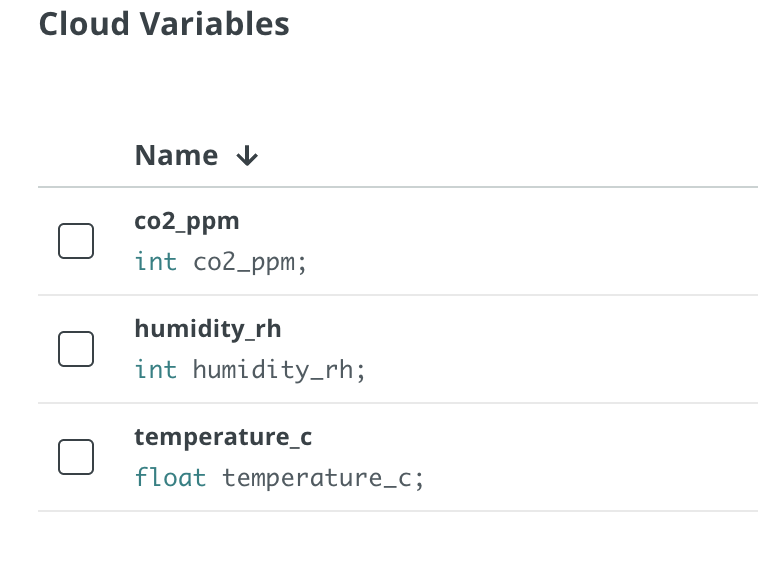Open the co2_ppm variable name

coord(187,220)
